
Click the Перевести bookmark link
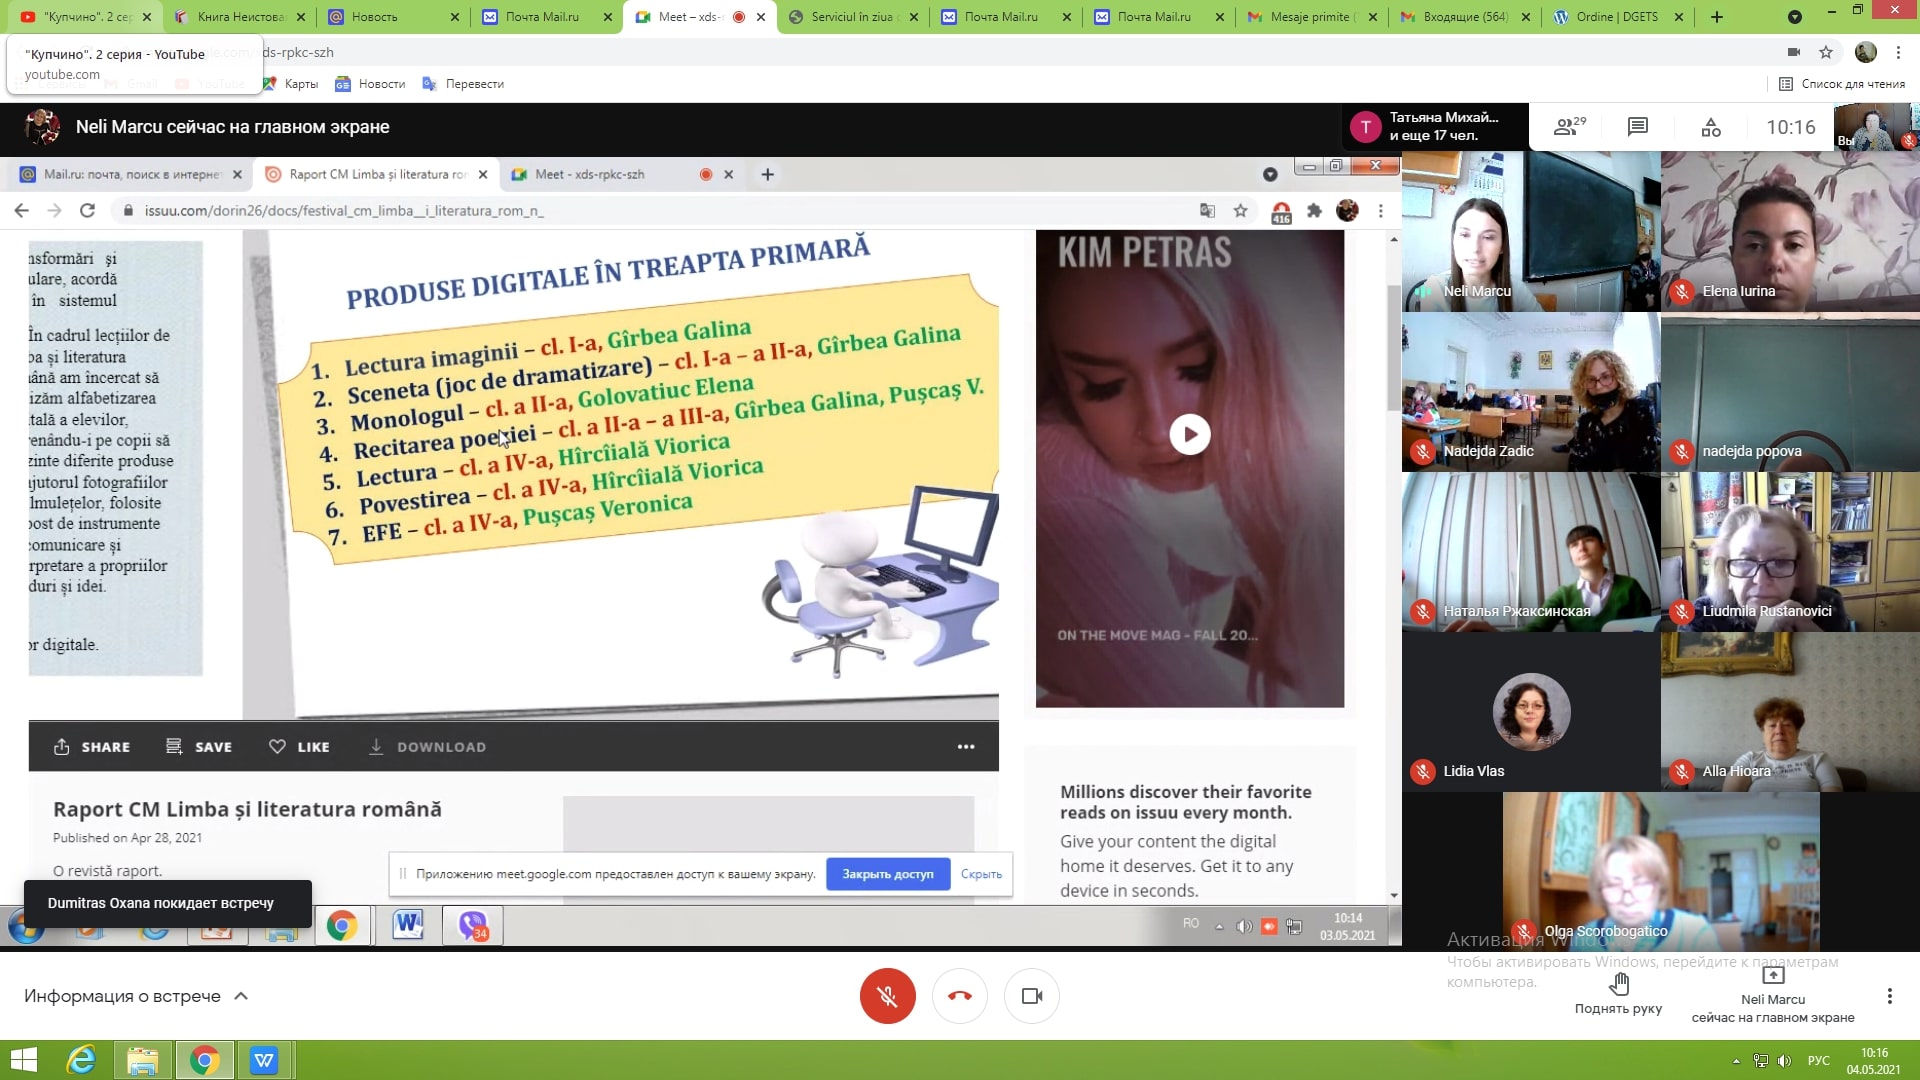click(463, 84)
